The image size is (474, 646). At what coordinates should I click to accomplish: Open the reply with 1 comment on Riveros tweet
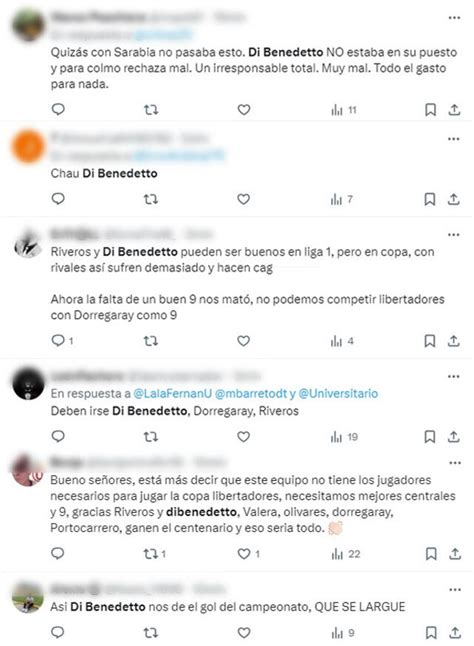click(62, 341)
